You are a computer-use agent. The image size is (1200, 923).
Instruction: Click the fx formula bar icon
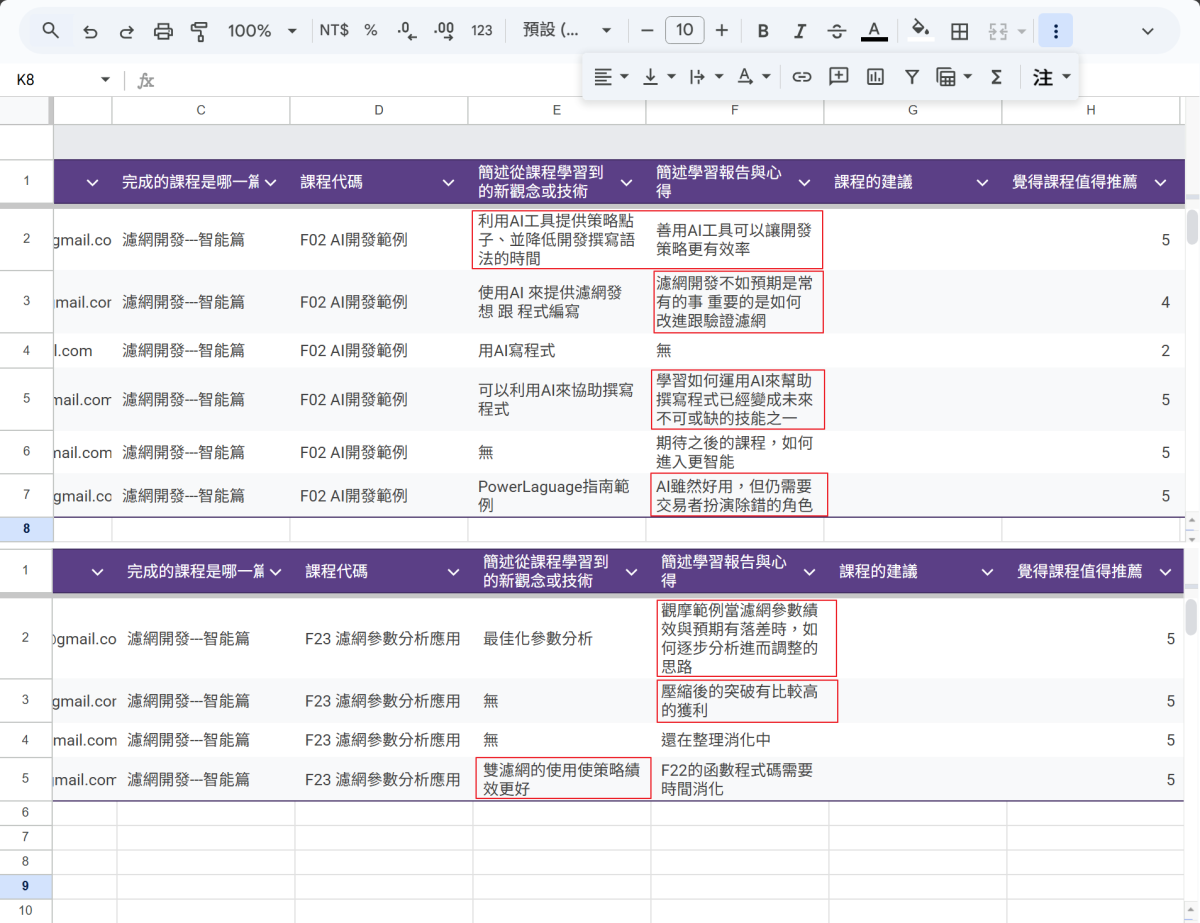click(x=146, y=80)
